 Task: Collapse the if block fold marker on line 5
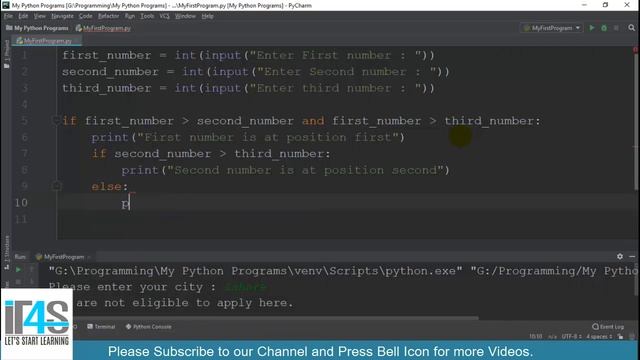click(56, 120)
